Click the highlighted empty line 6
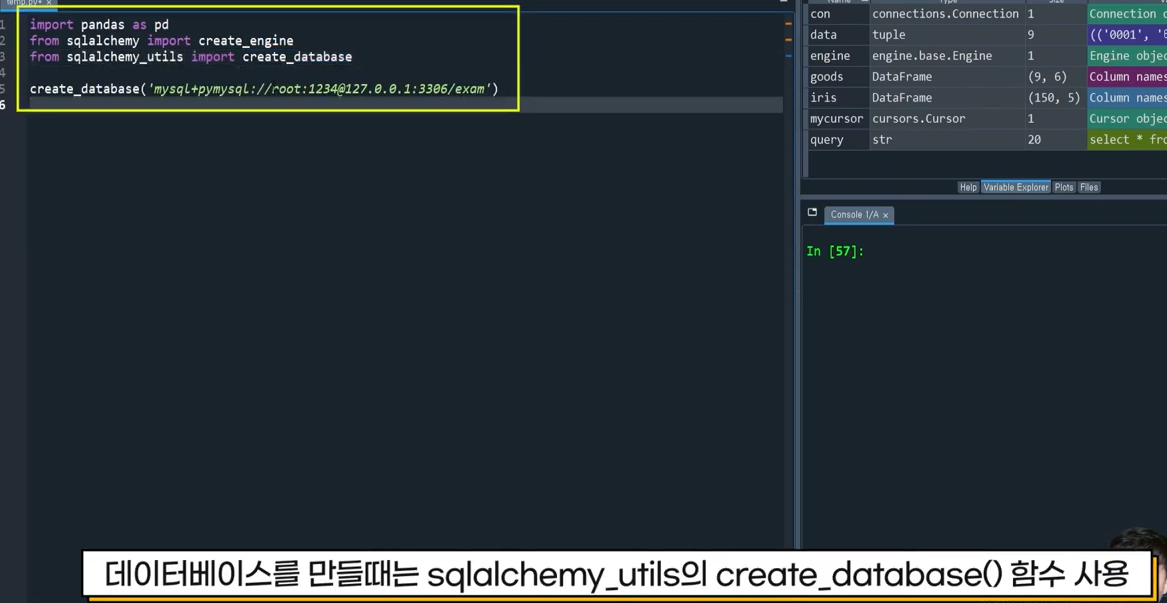The height and width of the screenshot is (603, 1167). pos(406,105)
